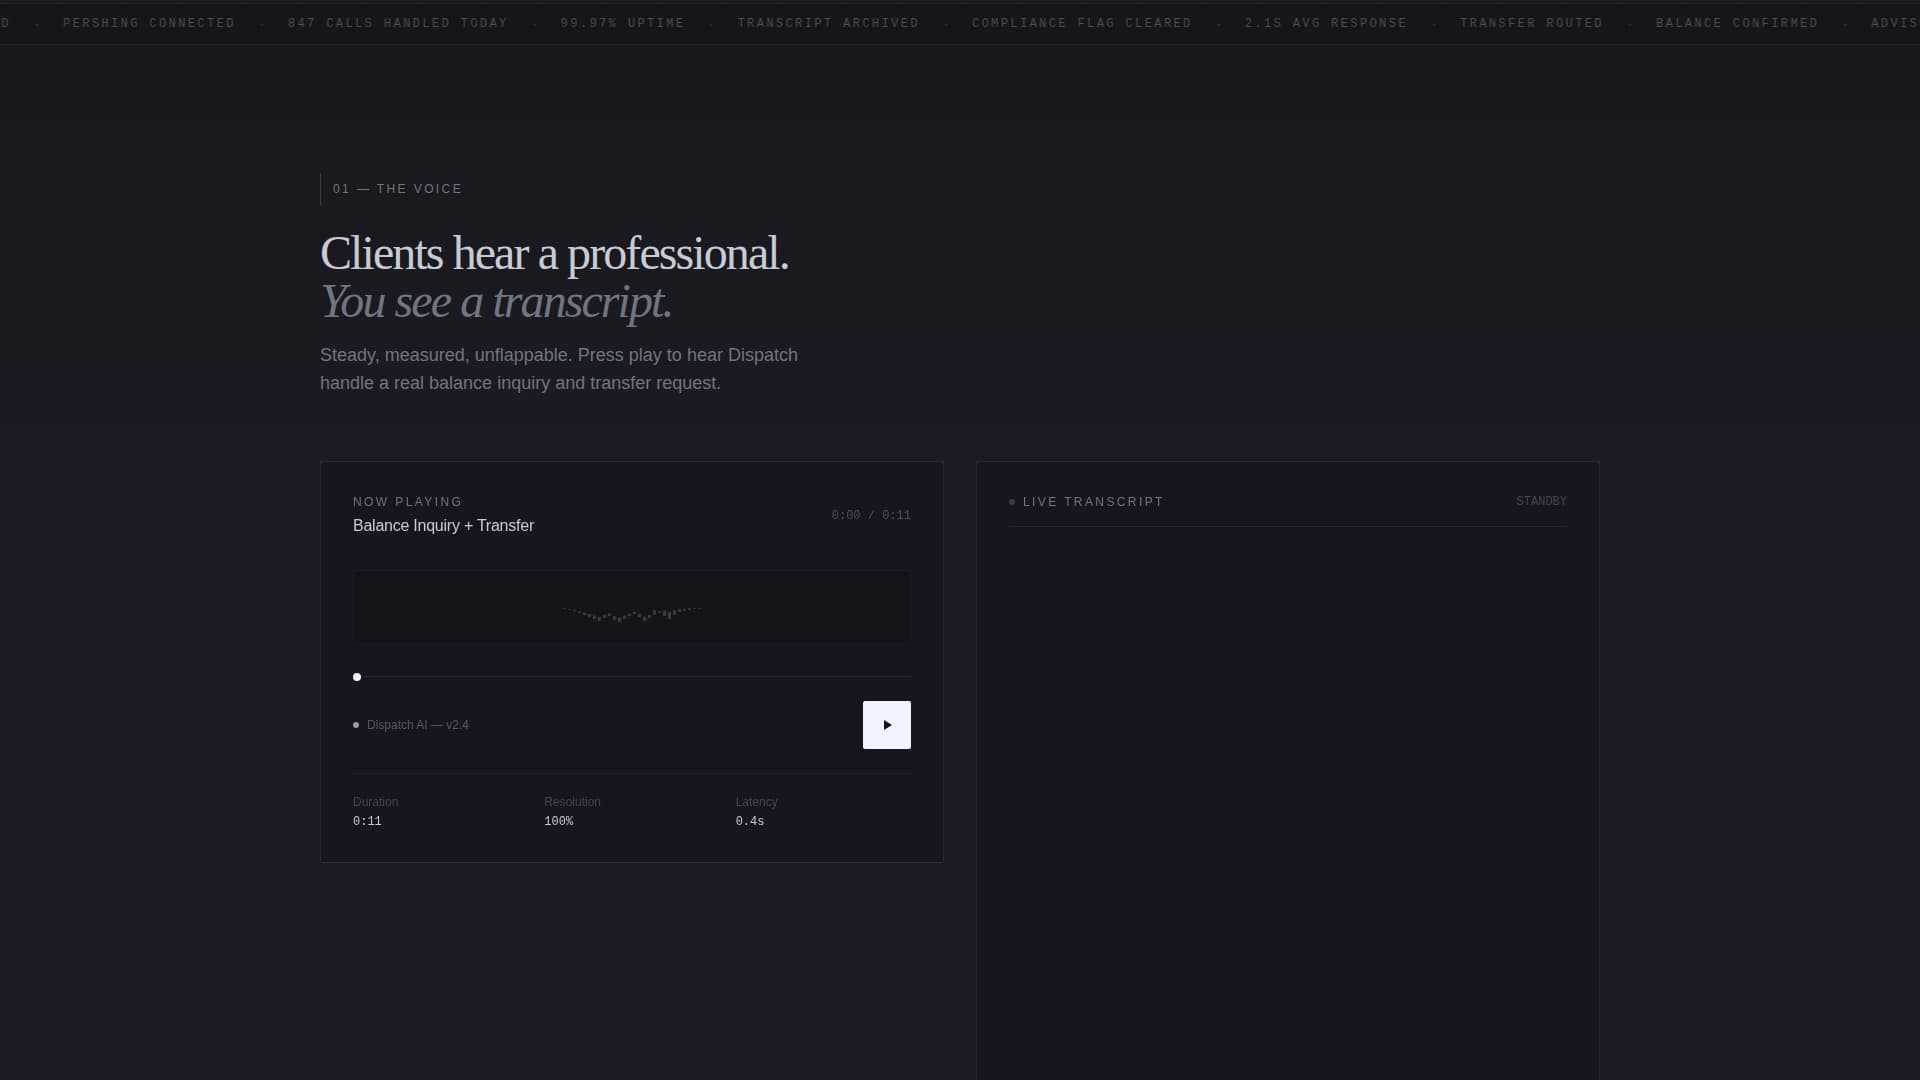Click the LIVE TRANSCRIPT status dot
The height and width of the screenshot is (1080, 1920).
(1010, 503)
